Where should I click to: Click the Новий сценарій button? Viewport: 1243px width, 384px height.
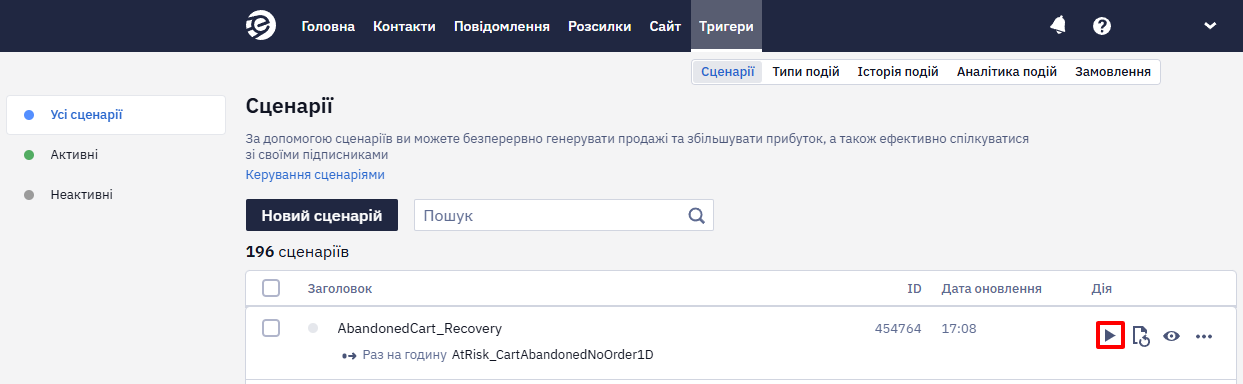[322, 215]
